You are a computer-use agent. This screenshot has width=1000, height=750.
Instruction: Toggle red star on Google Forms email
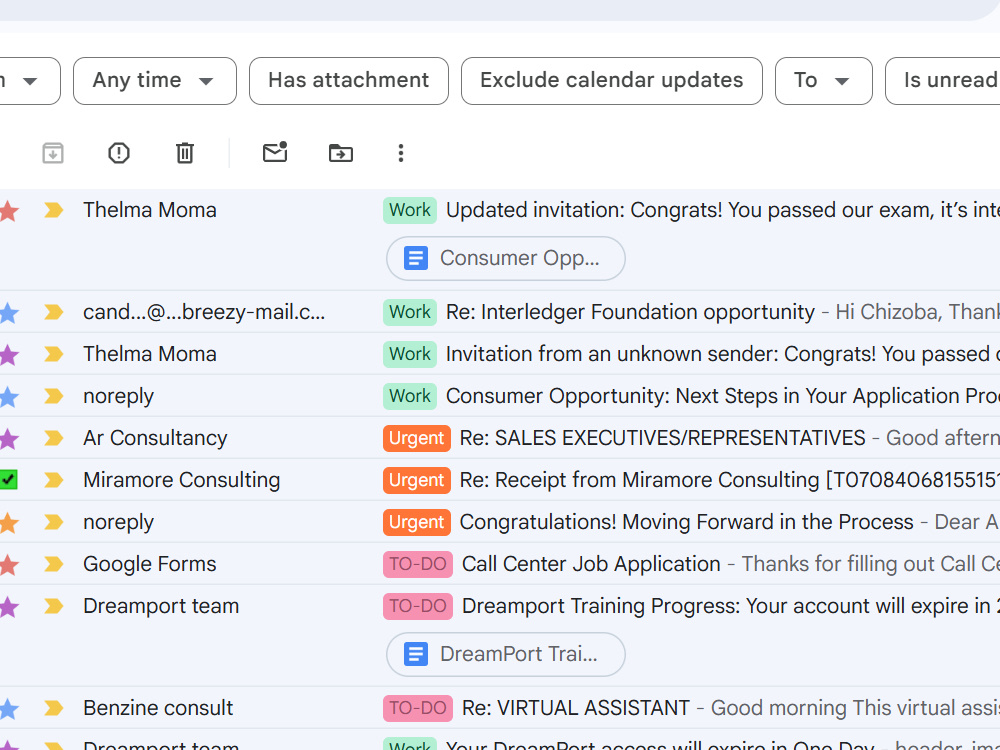pos(8,565)
